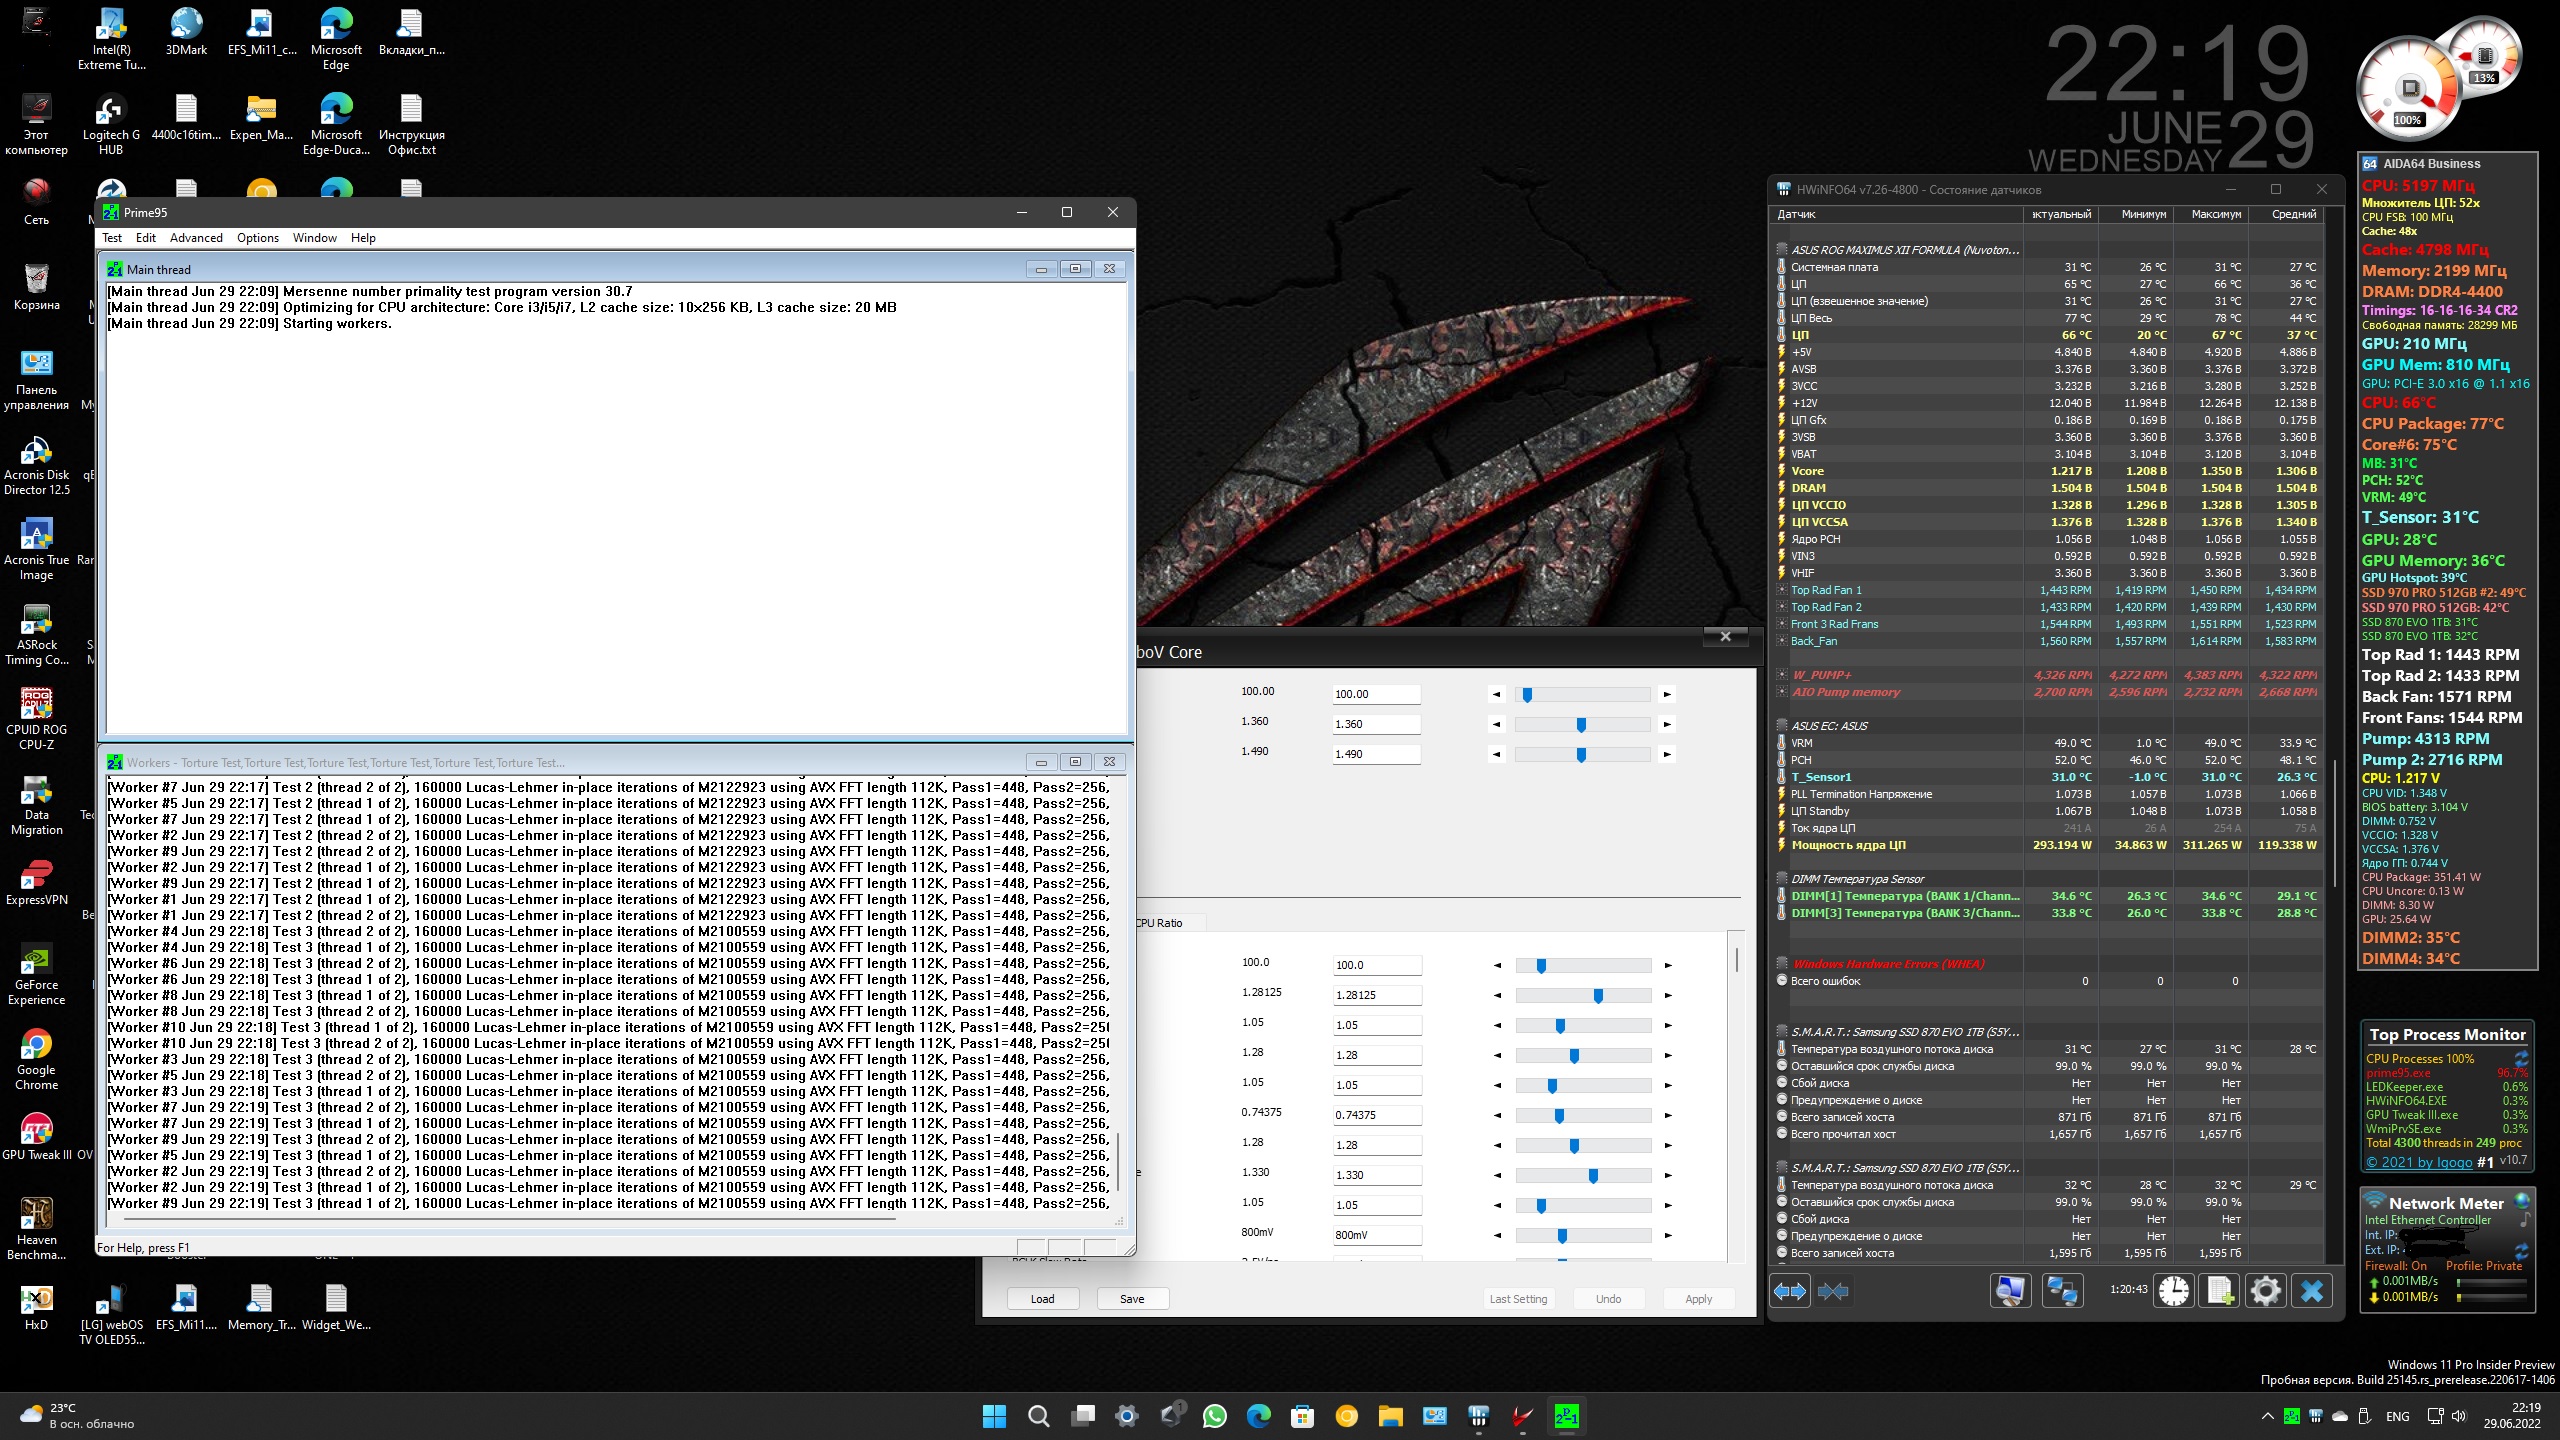Open WhatsApp from the taskbar
Image resolution: width=2560 pixels, height=1440 pixels.
tap(1214, 1416)
